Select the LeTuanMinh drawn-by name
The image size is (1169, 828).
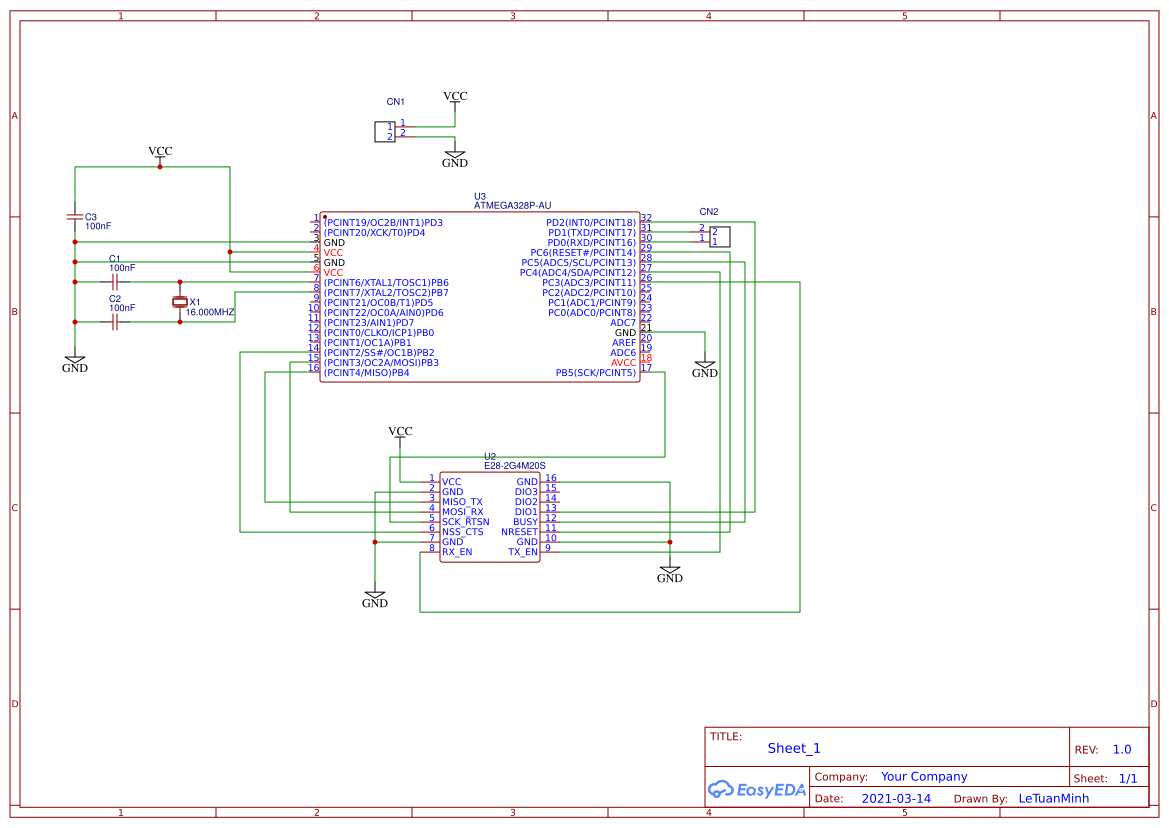(1053, 799)
